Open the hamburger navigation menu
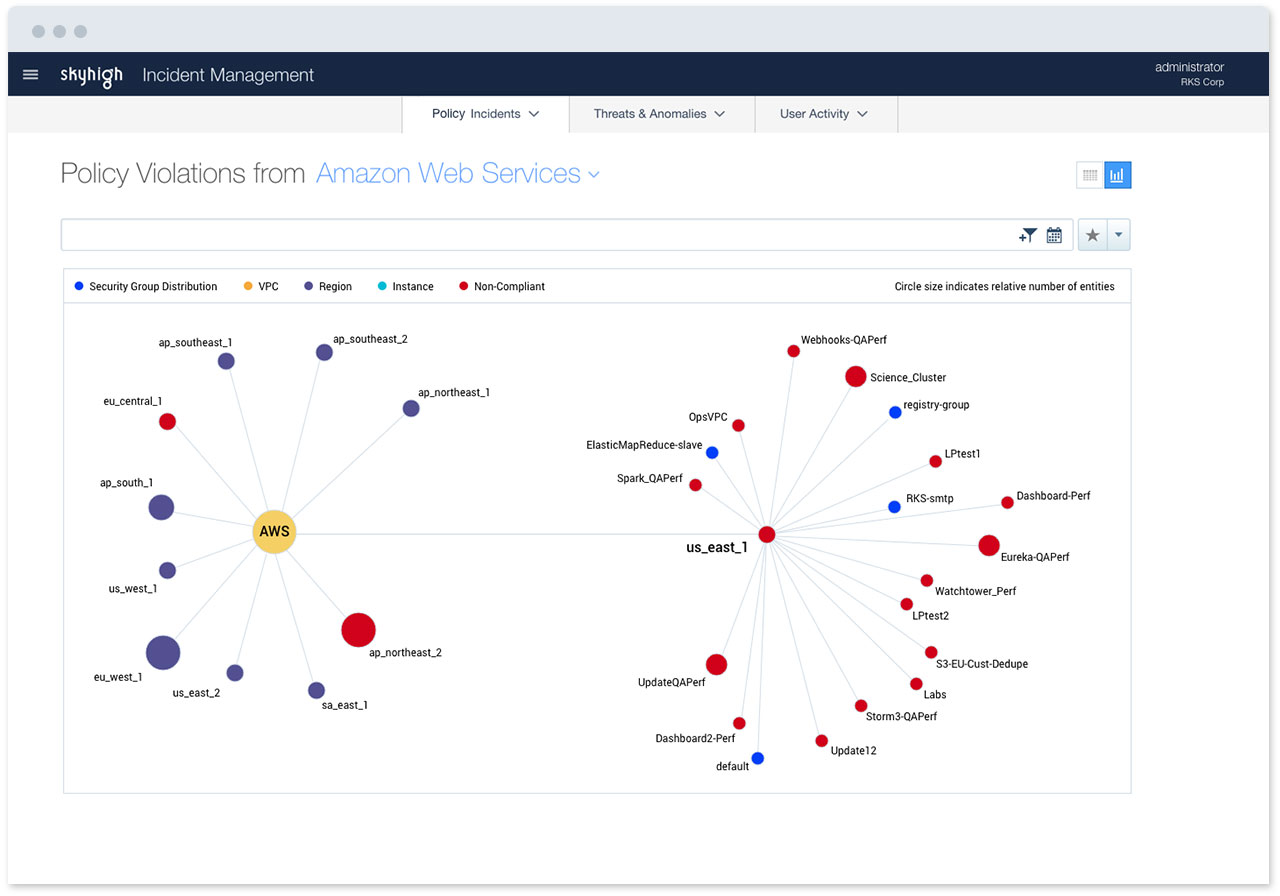This screenshot has height=896, width=1280. click(x=30, y=75)
